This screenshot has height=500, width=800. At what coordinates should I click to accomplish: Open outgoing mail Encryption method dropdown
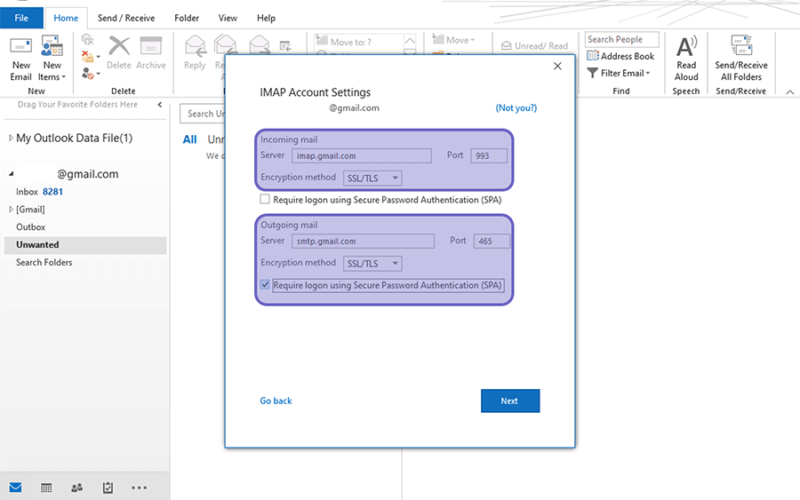[372, 263]
